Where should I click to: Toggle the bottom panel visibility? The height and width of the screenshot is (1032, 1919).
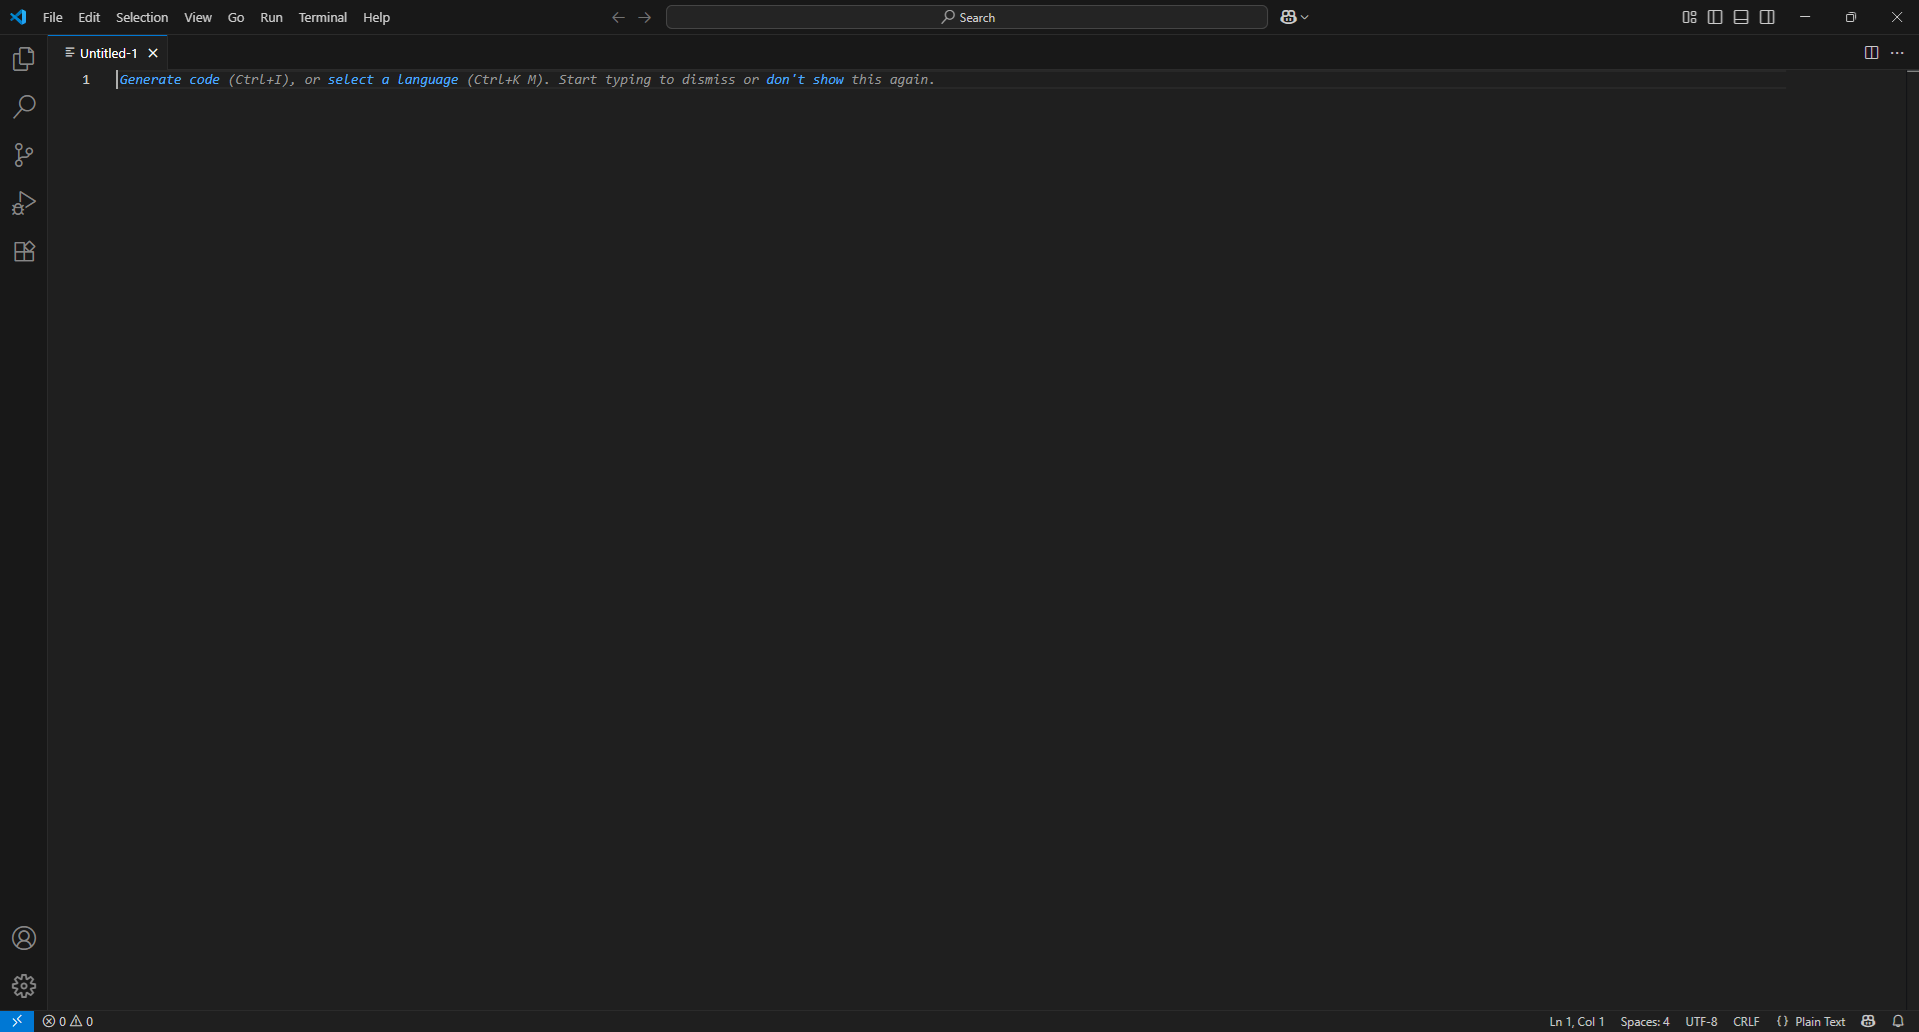click(1741, 17)
